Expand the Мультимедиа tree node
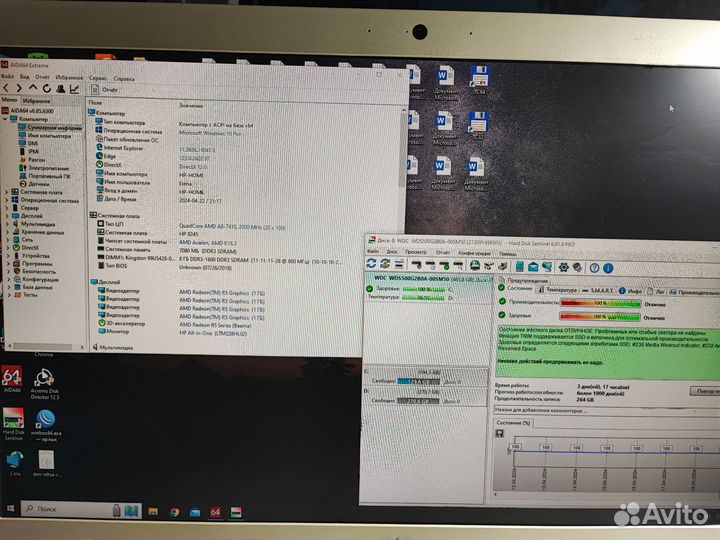The height and width of the screenshot is (540, 720). (x=7, y=224)
